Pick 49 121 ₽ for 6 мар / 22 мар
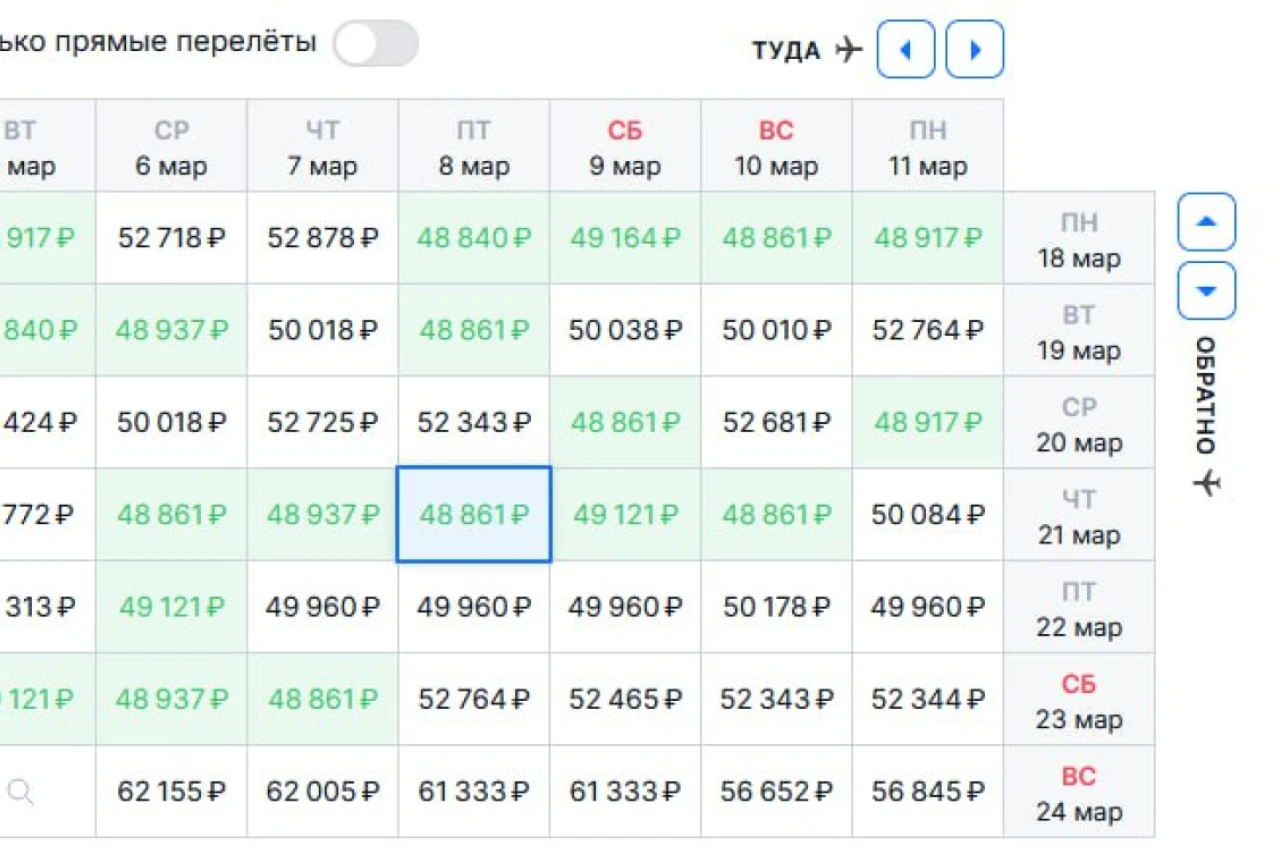Viewport: 1280px width, 854px height. pos(172,607)
